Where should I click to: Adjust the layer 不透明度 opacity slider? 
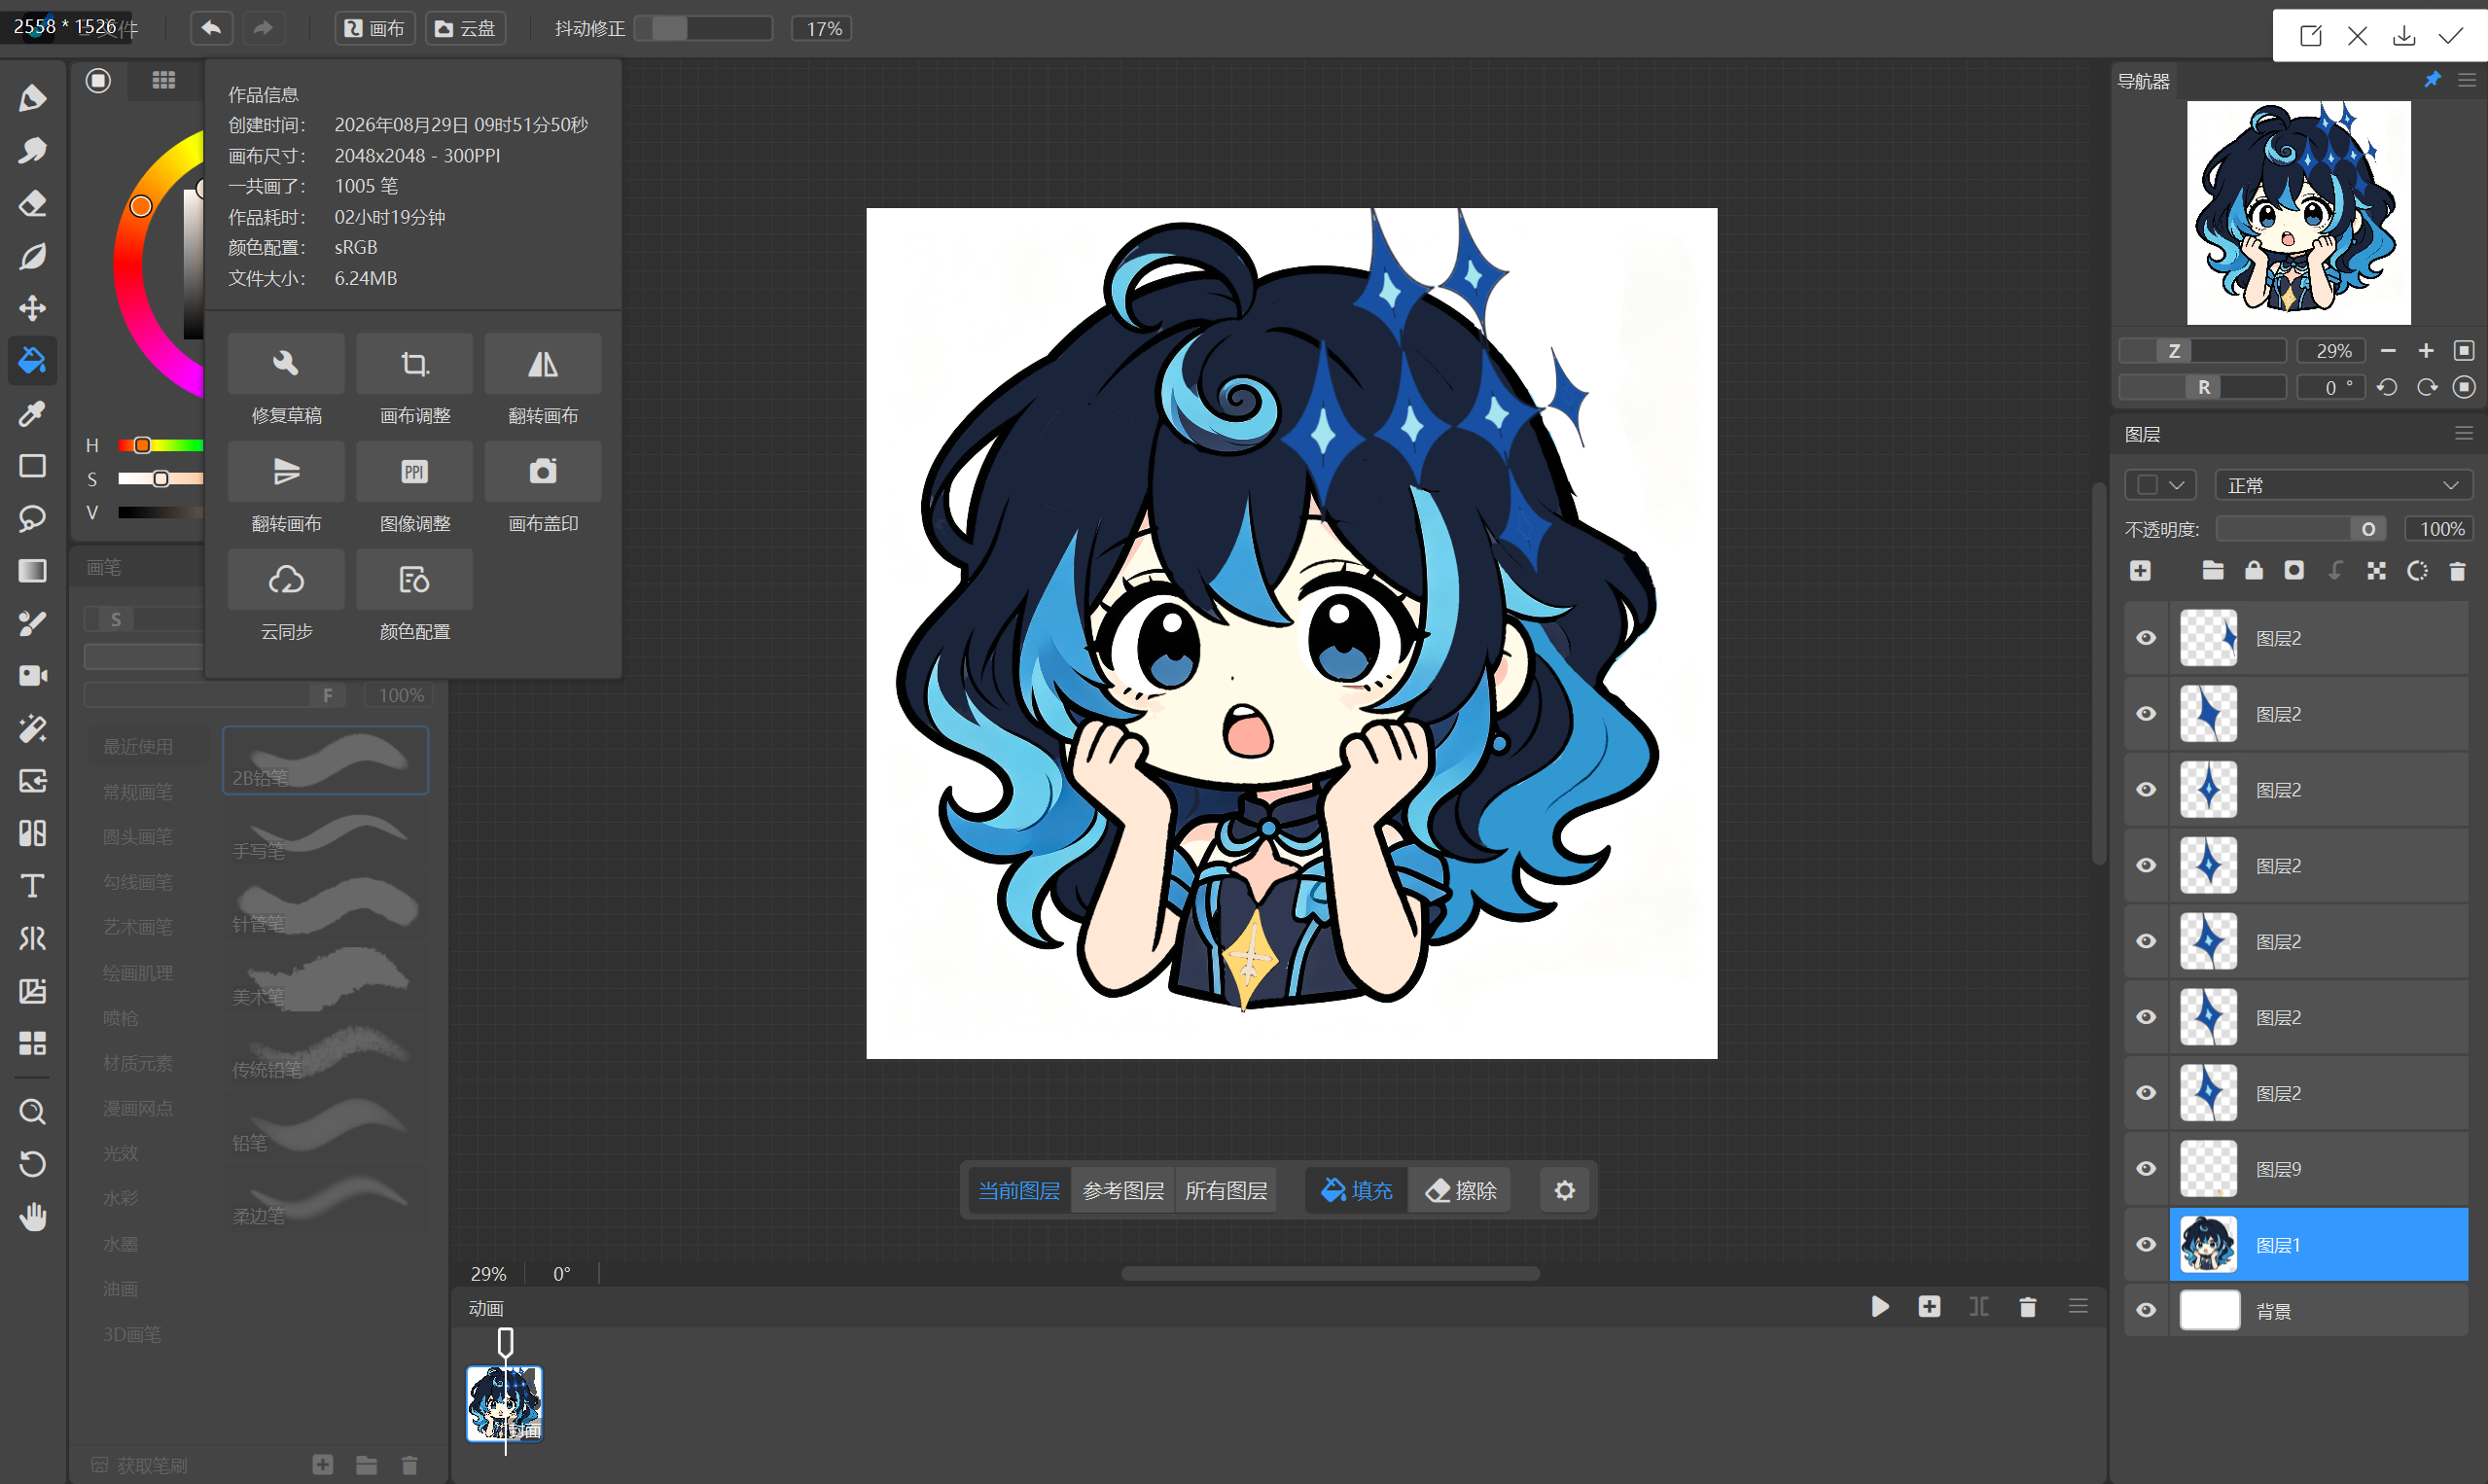pos(2301,529)
